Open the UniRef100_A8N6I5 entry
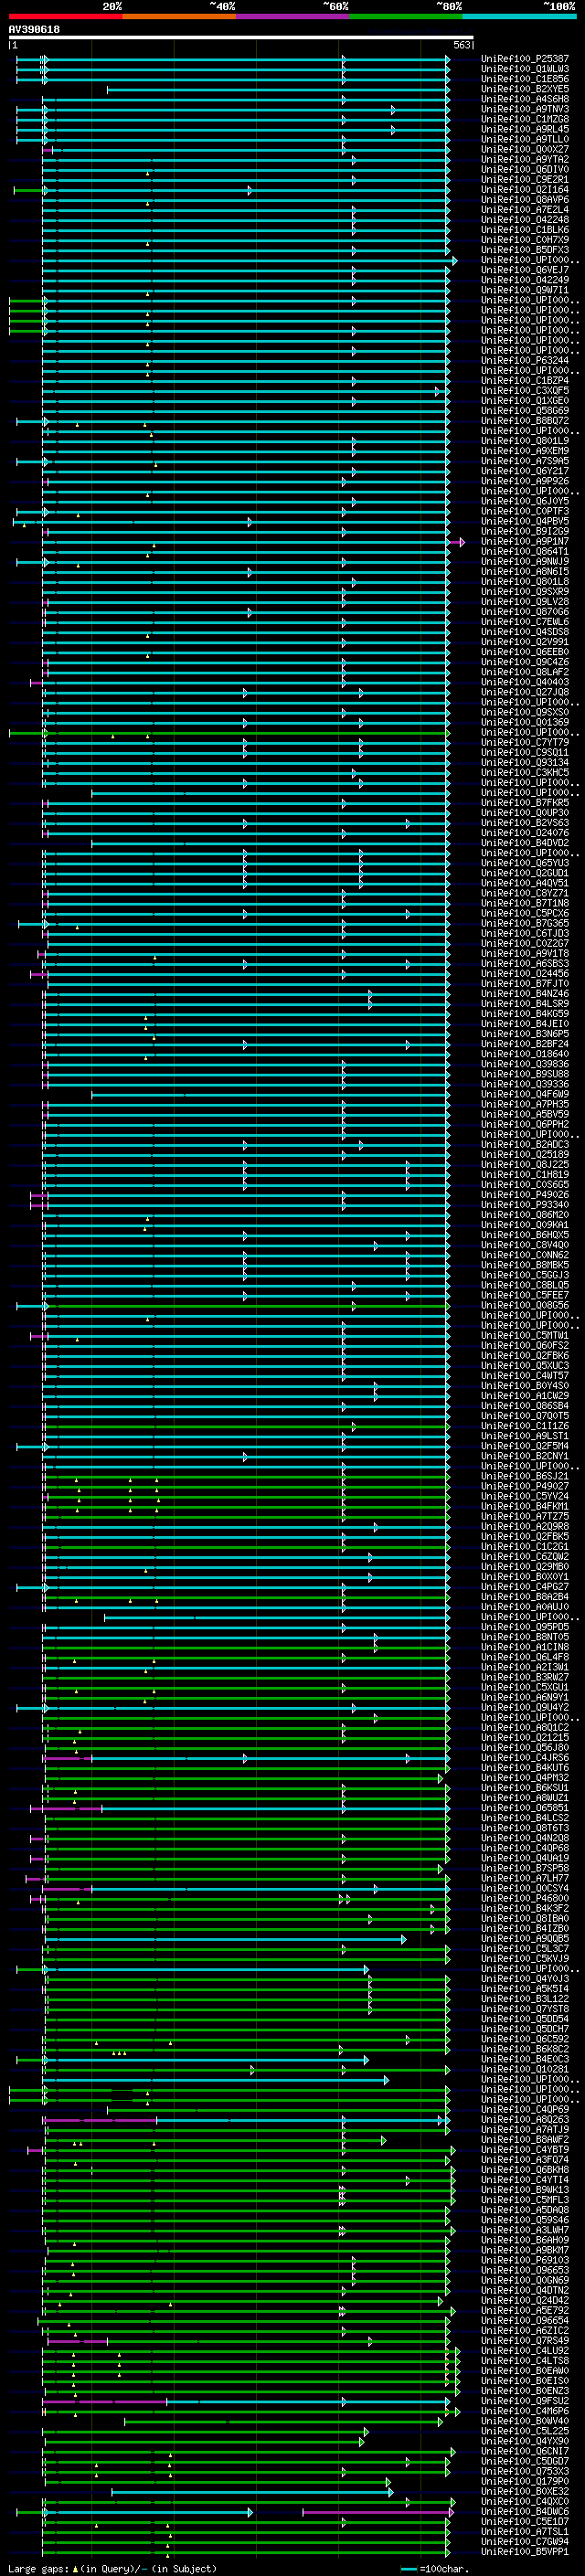585x2576 pixels. pos(525,571)
